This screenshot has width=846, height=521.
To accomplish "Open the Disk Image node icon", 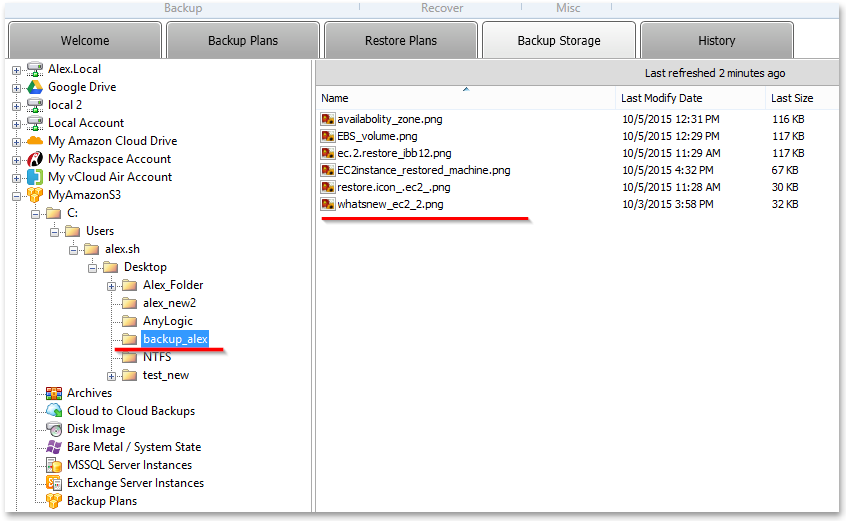I will pos(54,429).
